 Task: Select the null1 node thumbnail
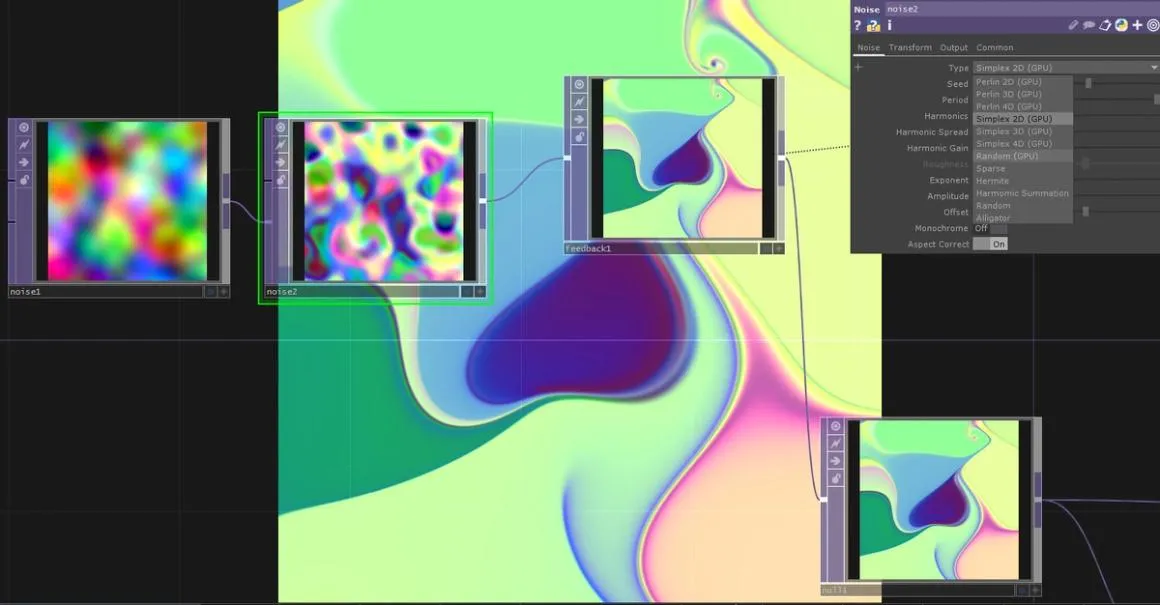tap(939, 500)
